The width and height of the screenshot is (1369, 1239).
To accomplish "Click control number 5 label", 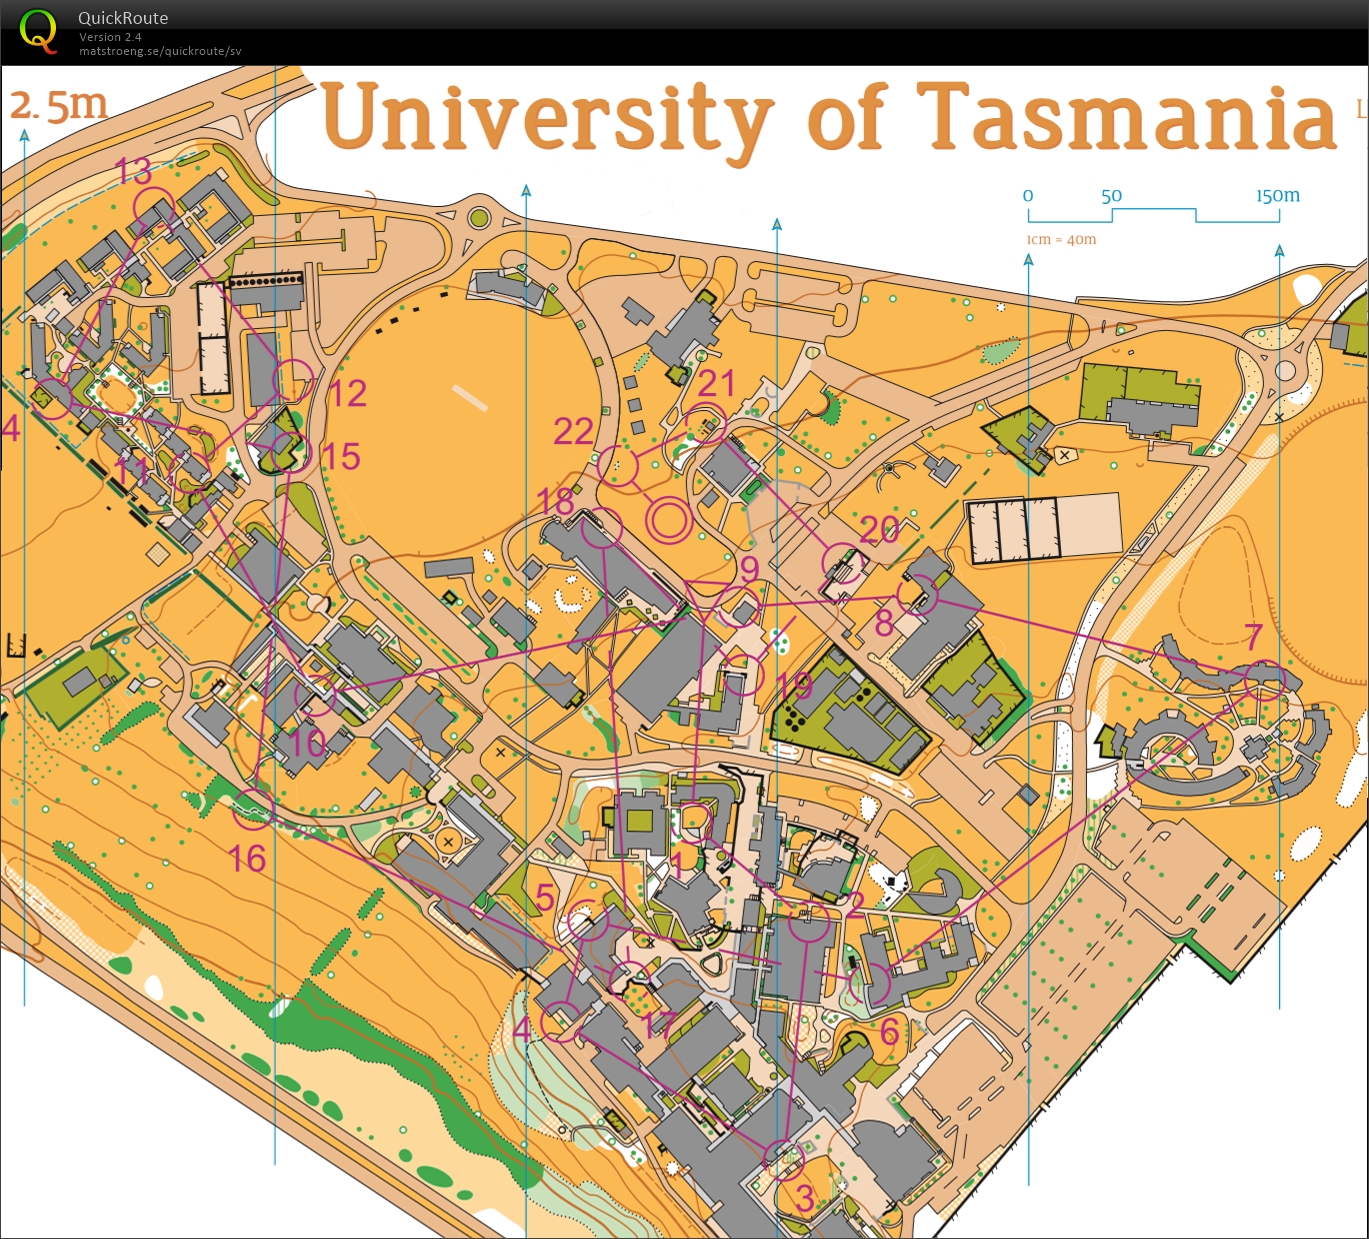I will 545,898.
